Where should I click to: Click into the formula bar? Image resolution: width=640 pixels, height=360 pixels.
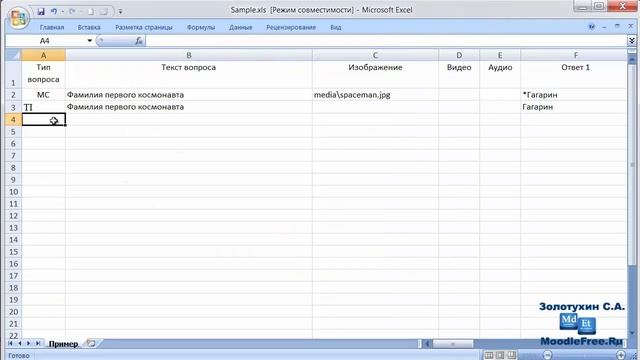(x=386, y=41)
